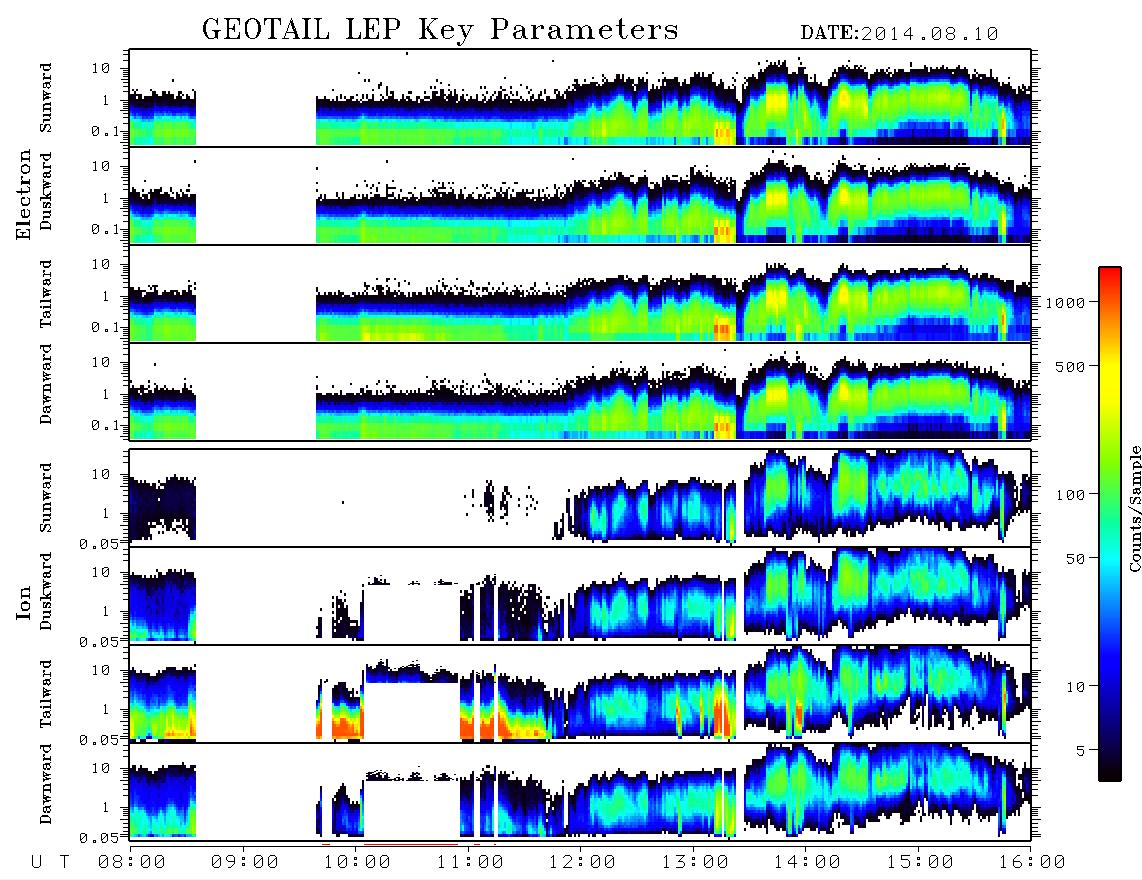The image size is (1142, 880).
Task: Click the "13:00" time tick label
Action: [x=694, y=862]
